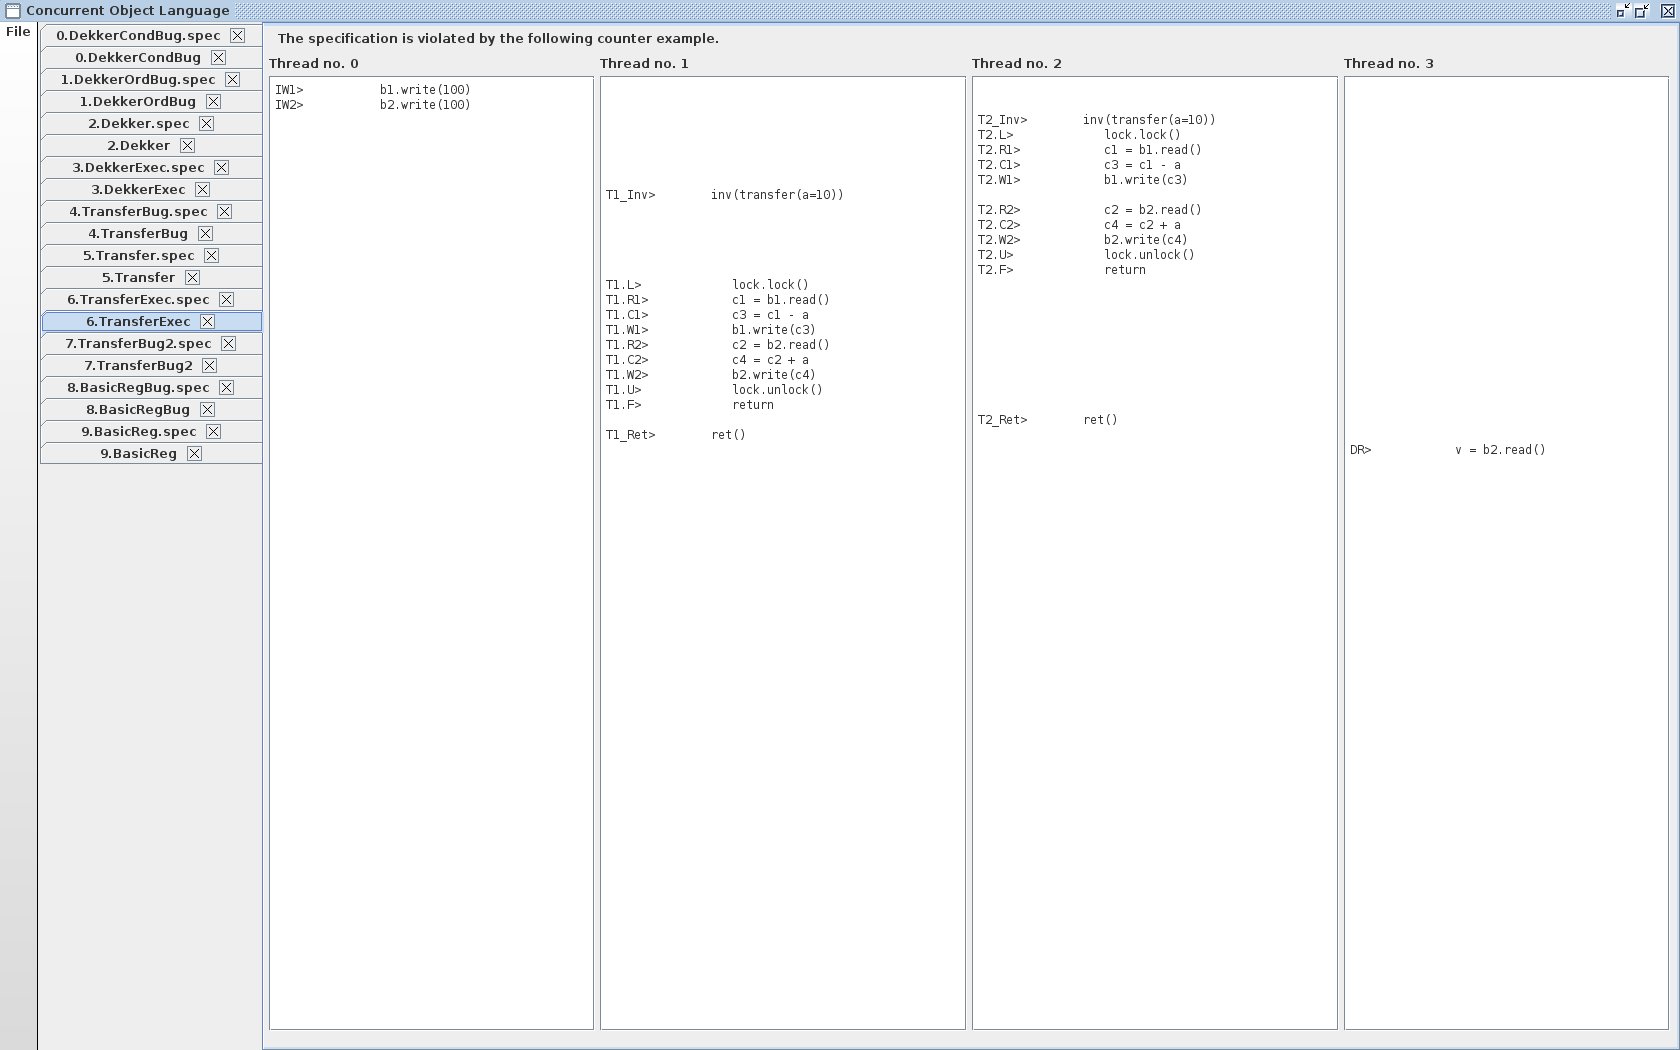Click the T1.U lock.unlock() line

pos(714,390)
